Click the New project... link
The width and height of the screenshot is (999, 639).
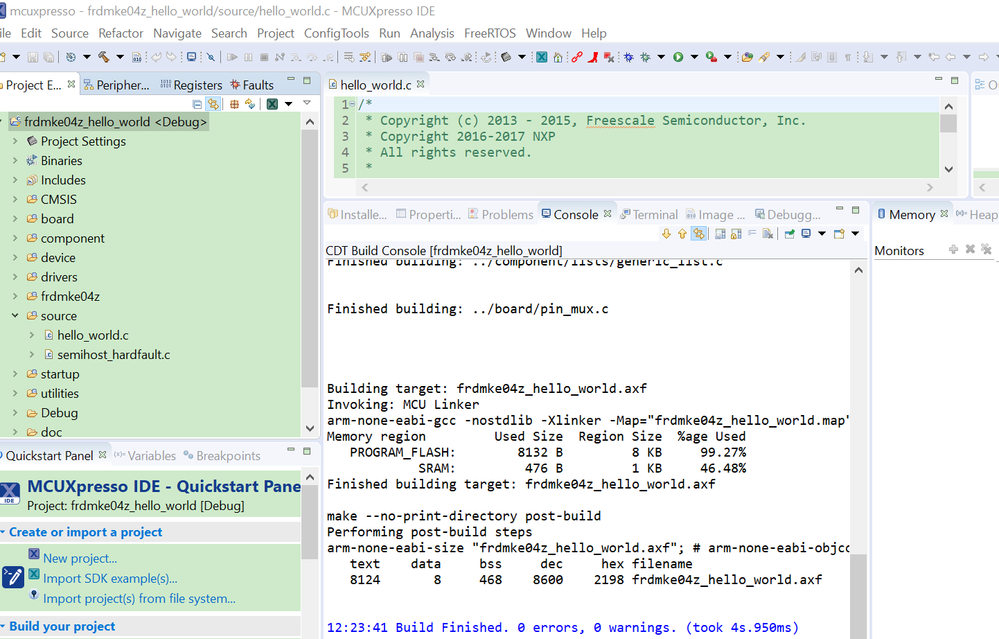80,558
